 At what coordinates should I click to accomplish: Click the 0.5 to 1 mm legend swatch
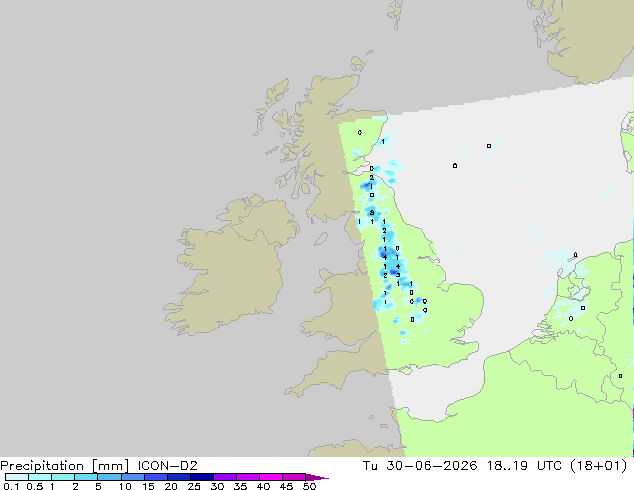[40, 477]
